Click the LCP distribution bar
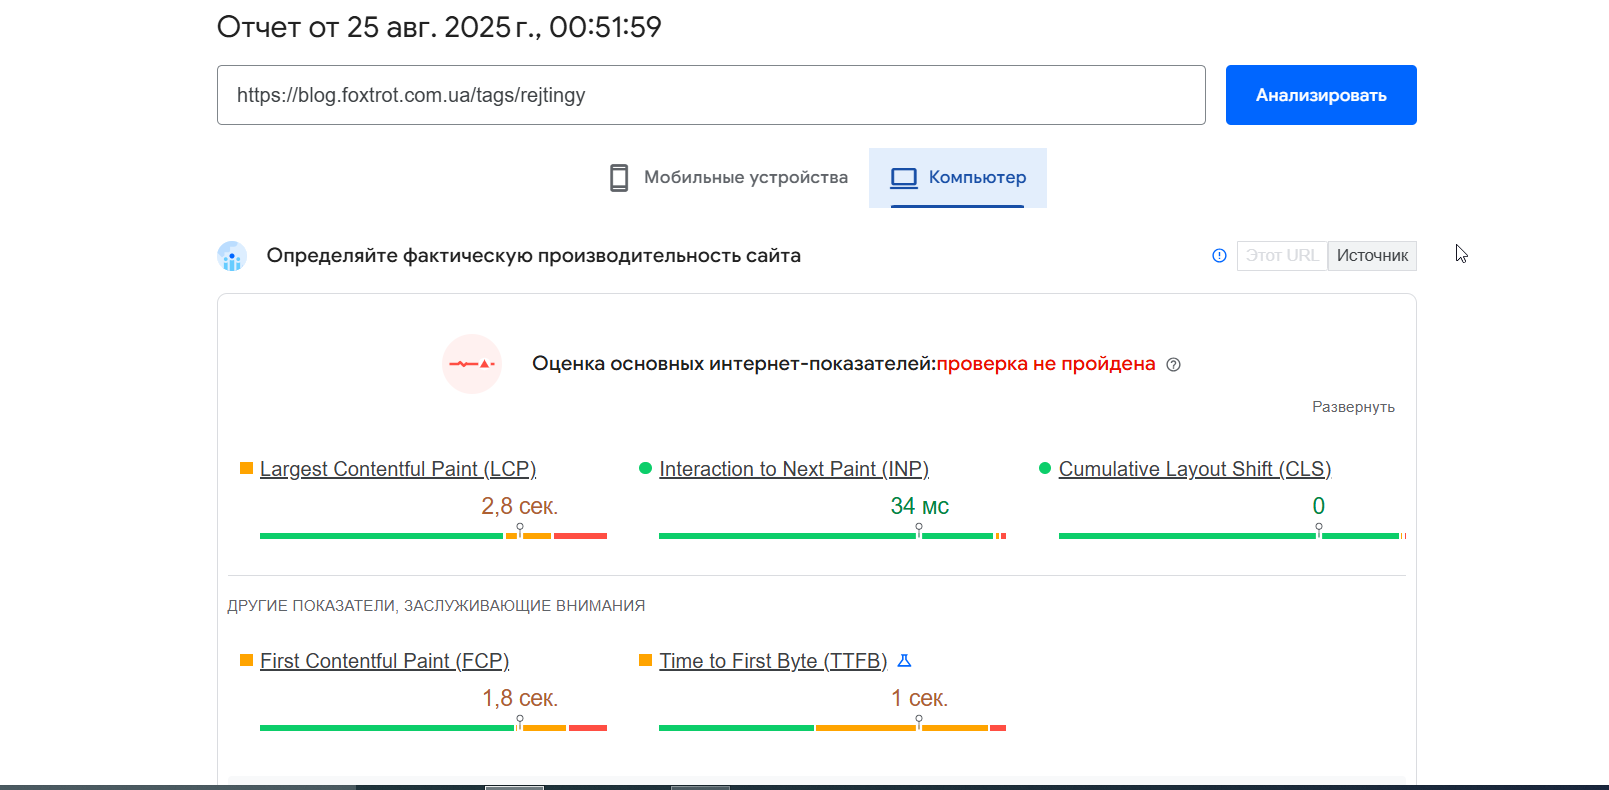This screenshot has width=1609, height=790. pyautogui.click(x=433, y=536)
